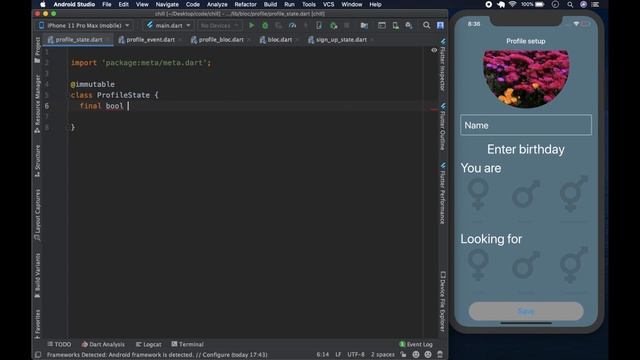Open the project structure folder icon
The image size is (640, 360).
[x=364, y=25]
